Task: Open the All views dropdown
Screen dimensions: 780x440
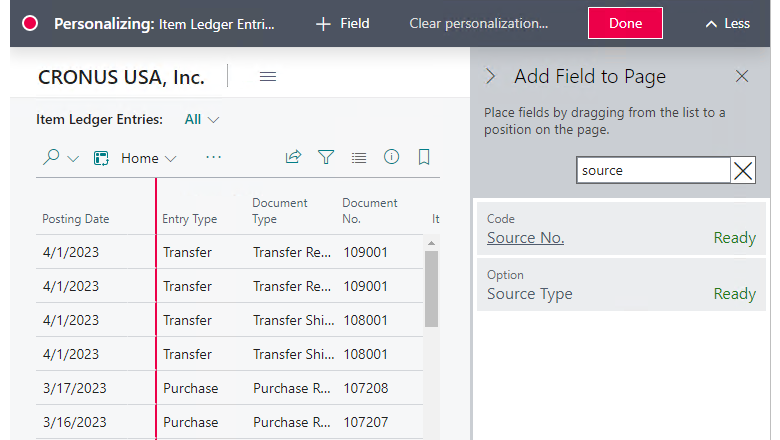Action: [x=201, y=119]
